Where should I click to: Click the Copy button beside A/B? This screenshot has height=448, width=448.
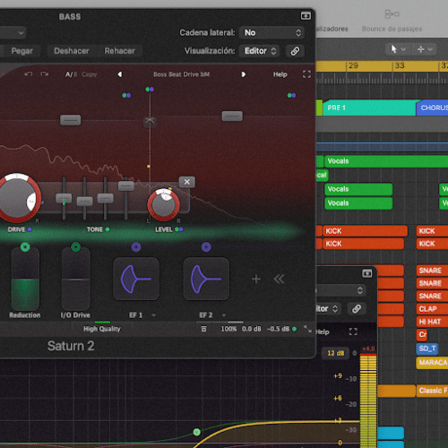(x=89, y=74)
